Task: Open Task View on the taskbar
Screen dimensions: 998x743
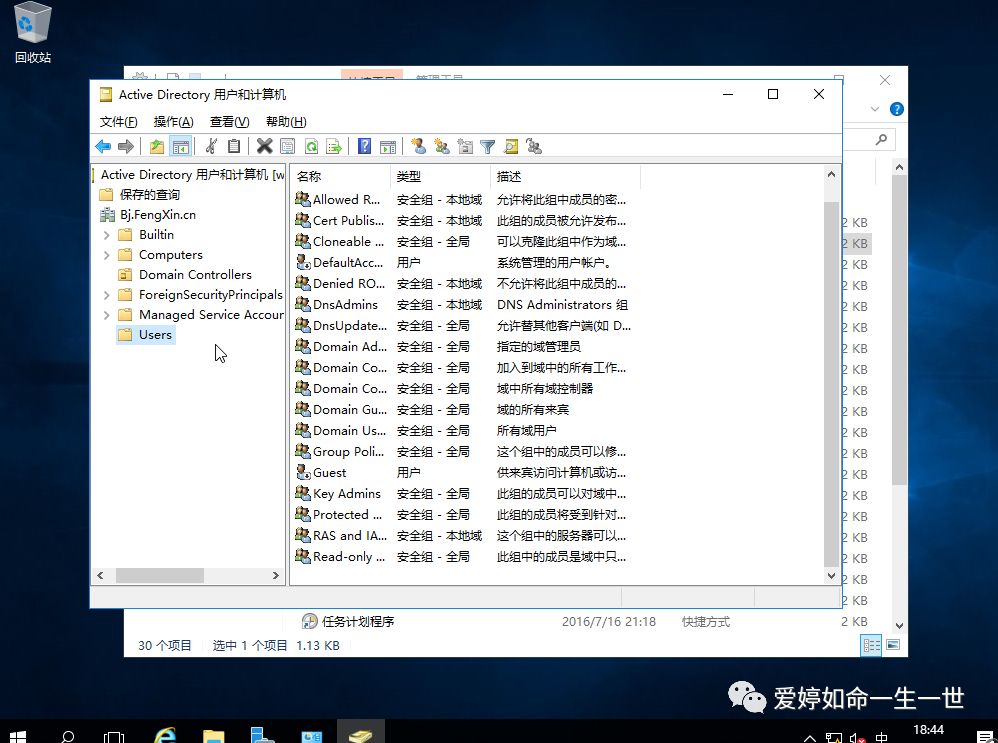Action: click(114, 735)
